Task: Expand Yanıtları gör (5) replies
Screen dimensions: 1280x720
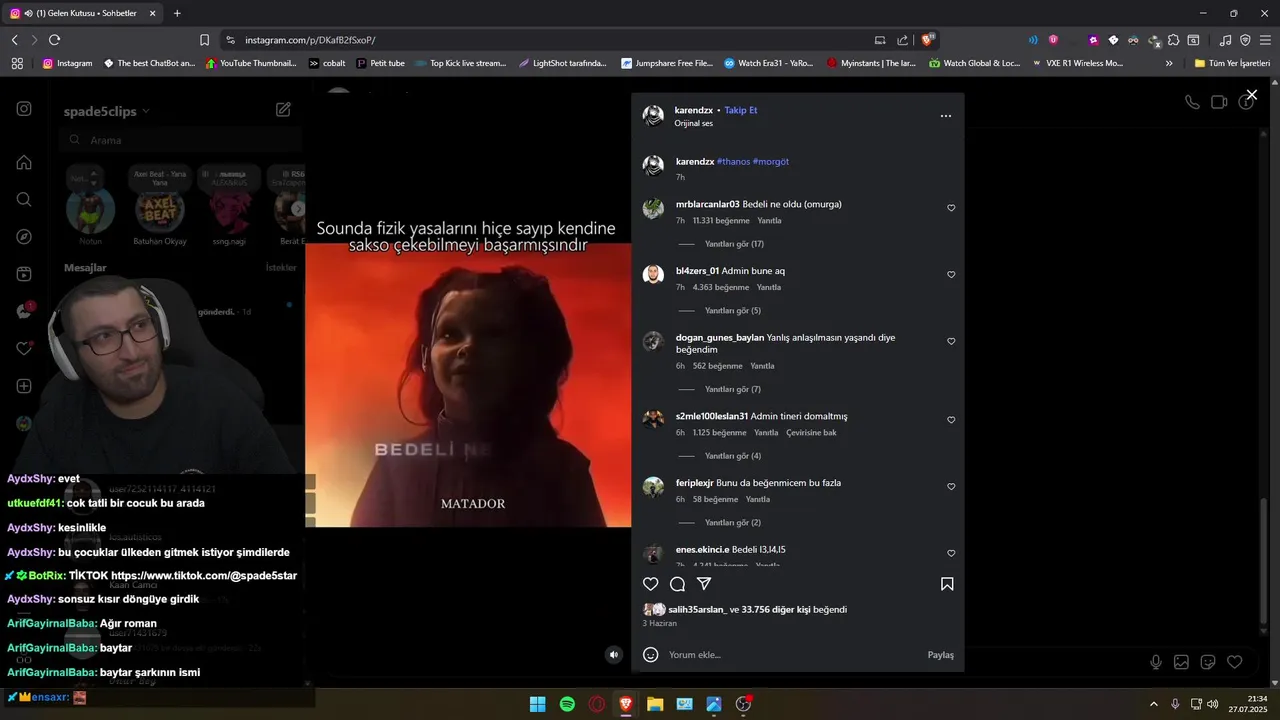Action: coord(733,311)
